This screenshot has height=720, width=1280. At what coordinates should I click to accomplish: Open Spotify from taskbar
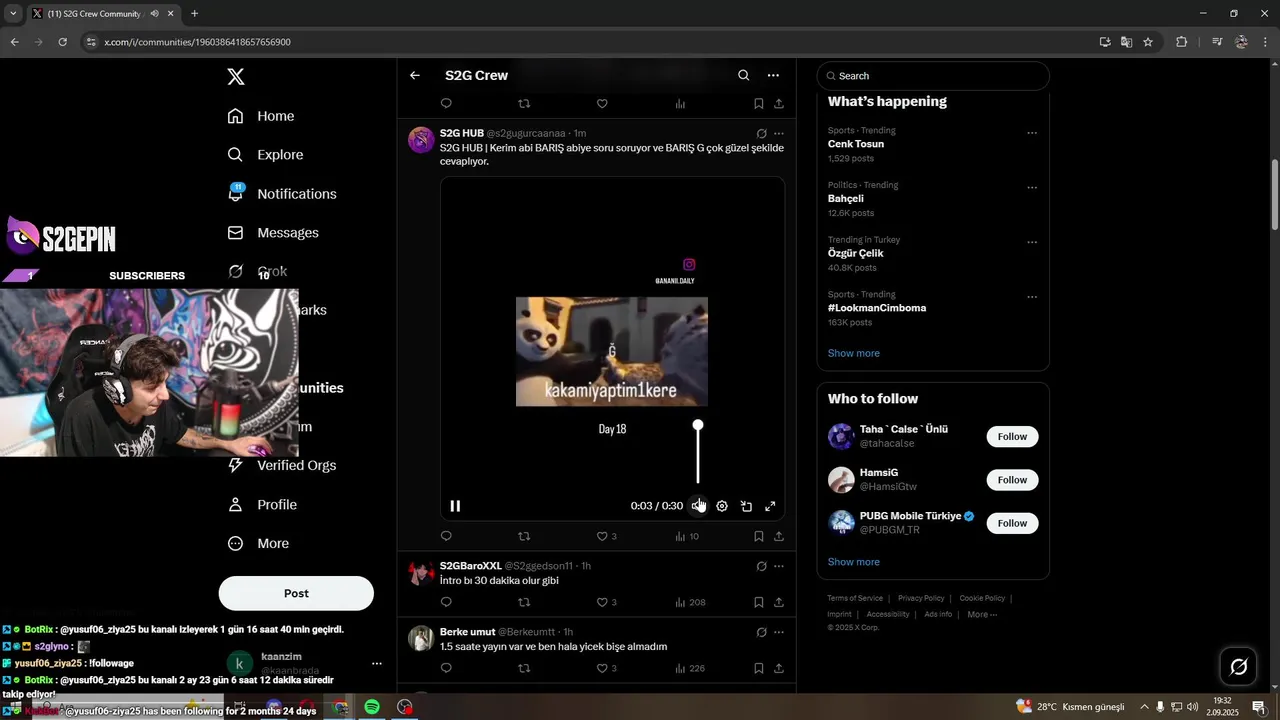point(372,707)
